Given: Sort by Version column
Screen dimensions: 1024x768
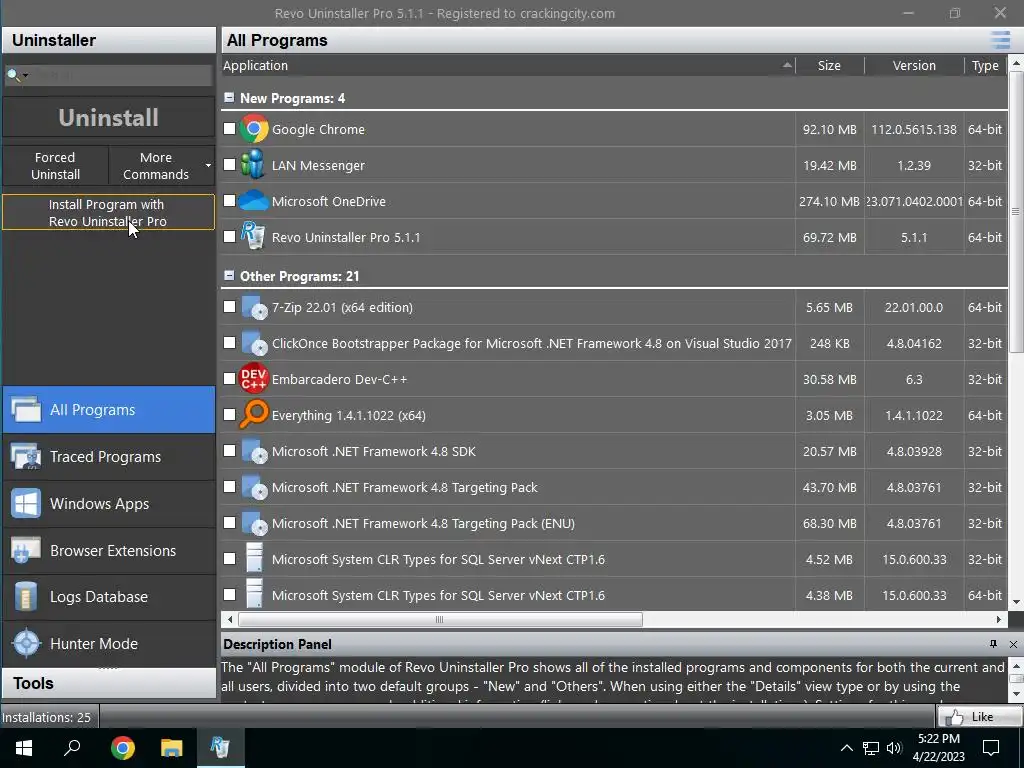Looking at the screenshot, I should tap(914, 65).
